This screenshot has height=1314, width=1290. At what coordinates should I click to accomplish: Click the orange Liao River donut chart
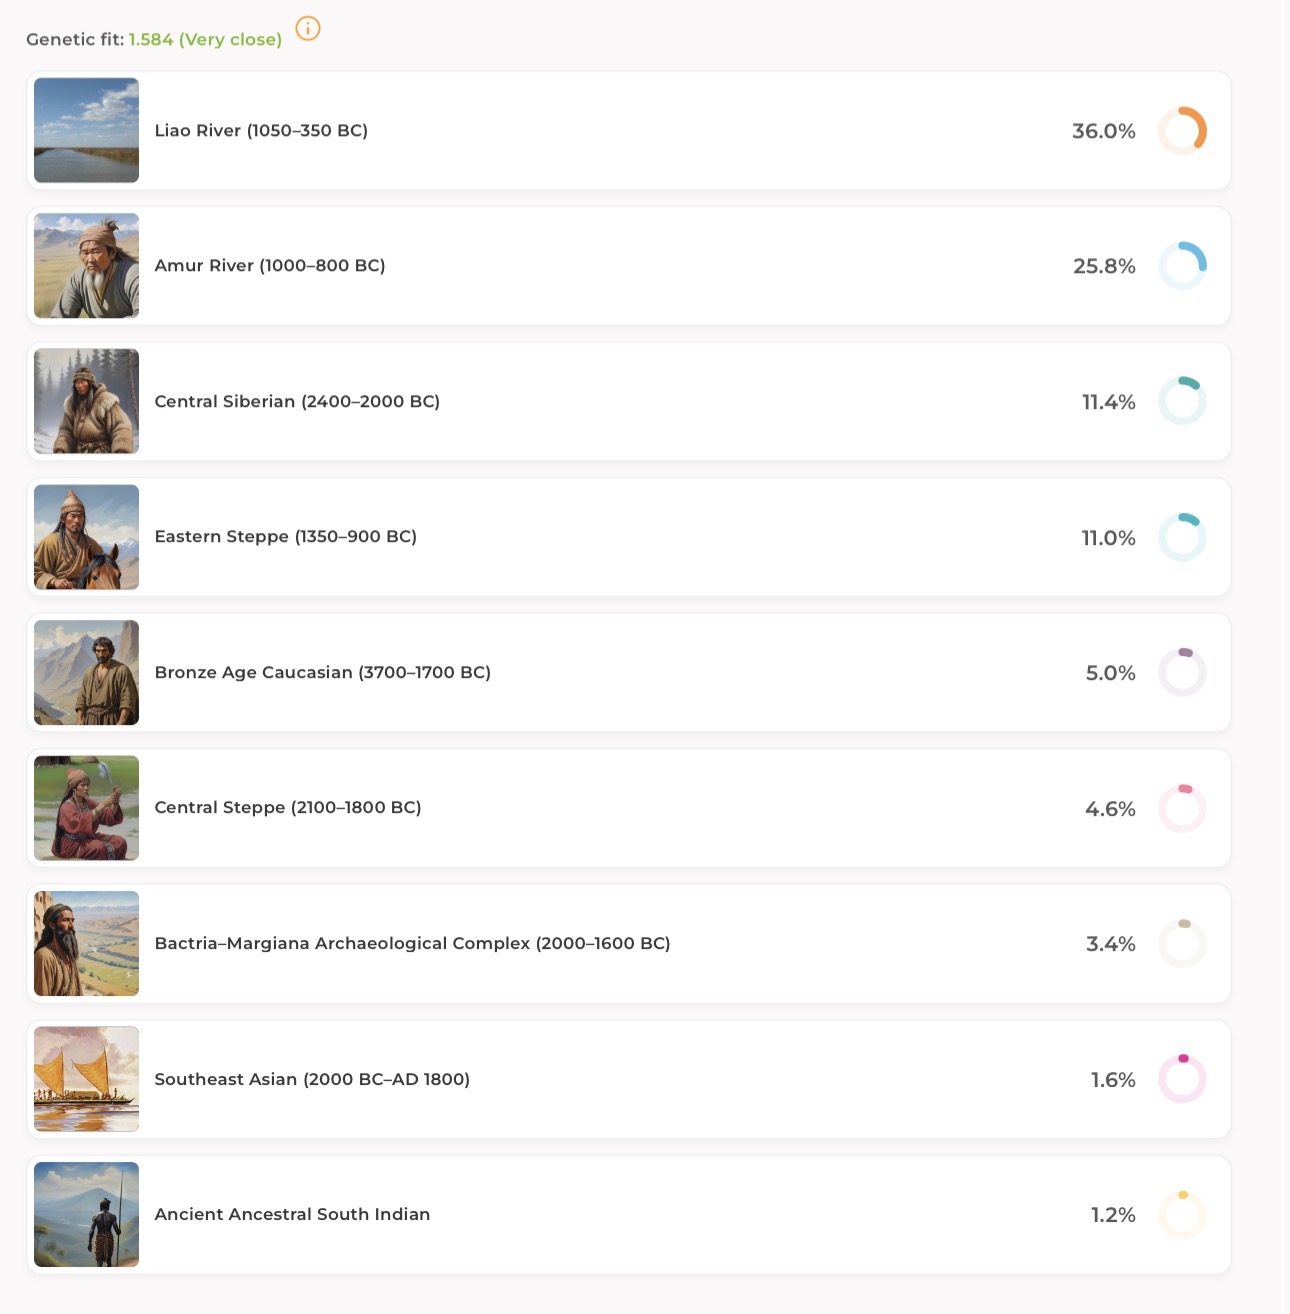tap(1182, 131)
